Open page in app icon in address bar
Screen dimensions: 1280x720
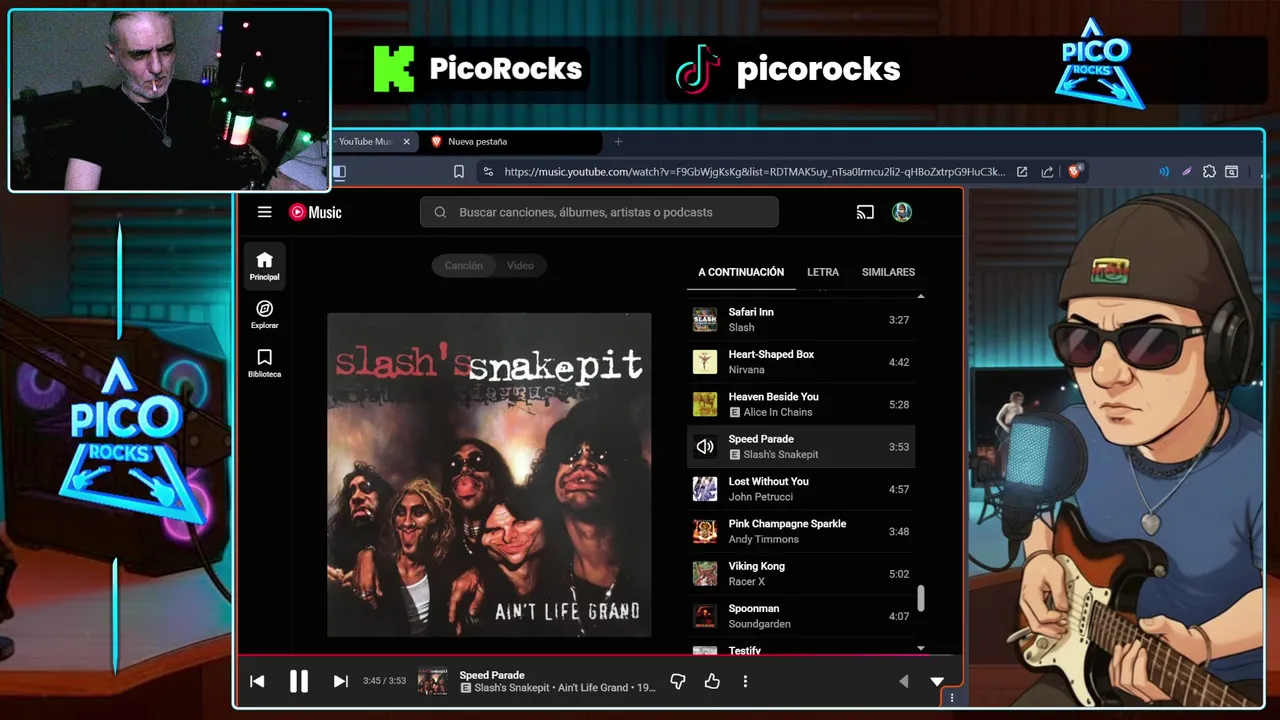click(x=1022, y=172)
